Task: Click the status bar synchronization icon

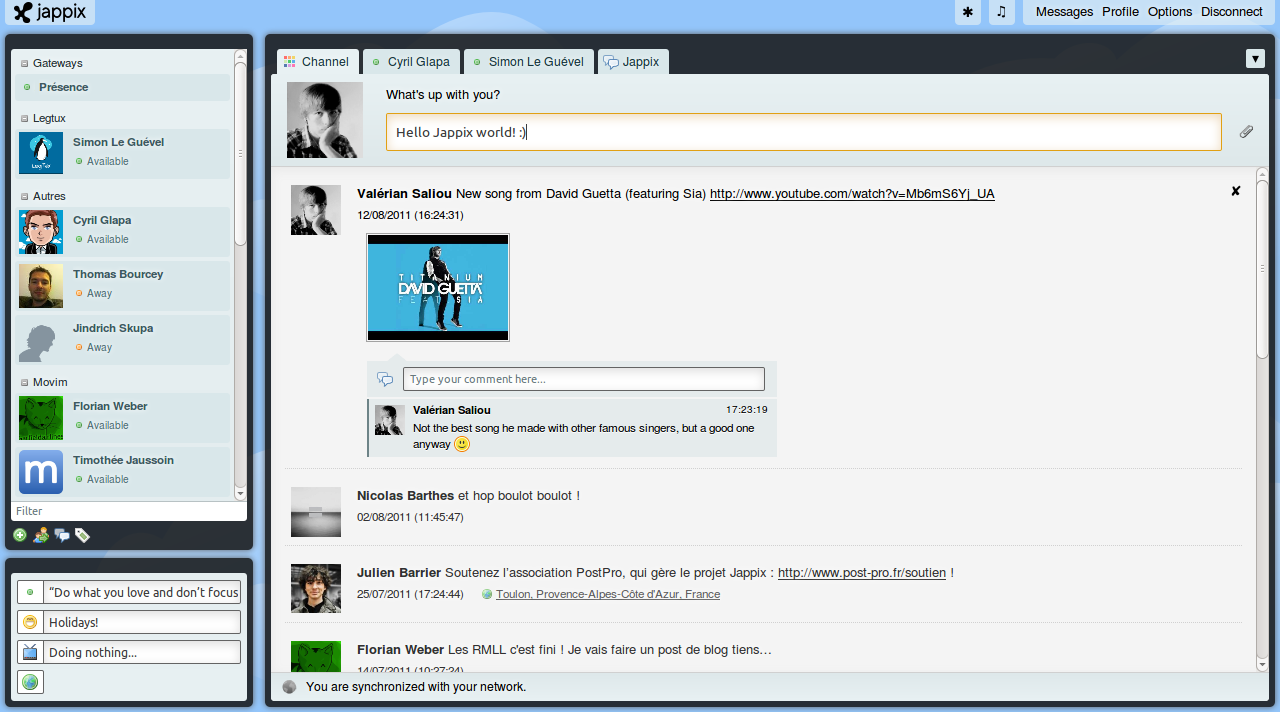Action: pyautogui.click(x=290, y=687)
